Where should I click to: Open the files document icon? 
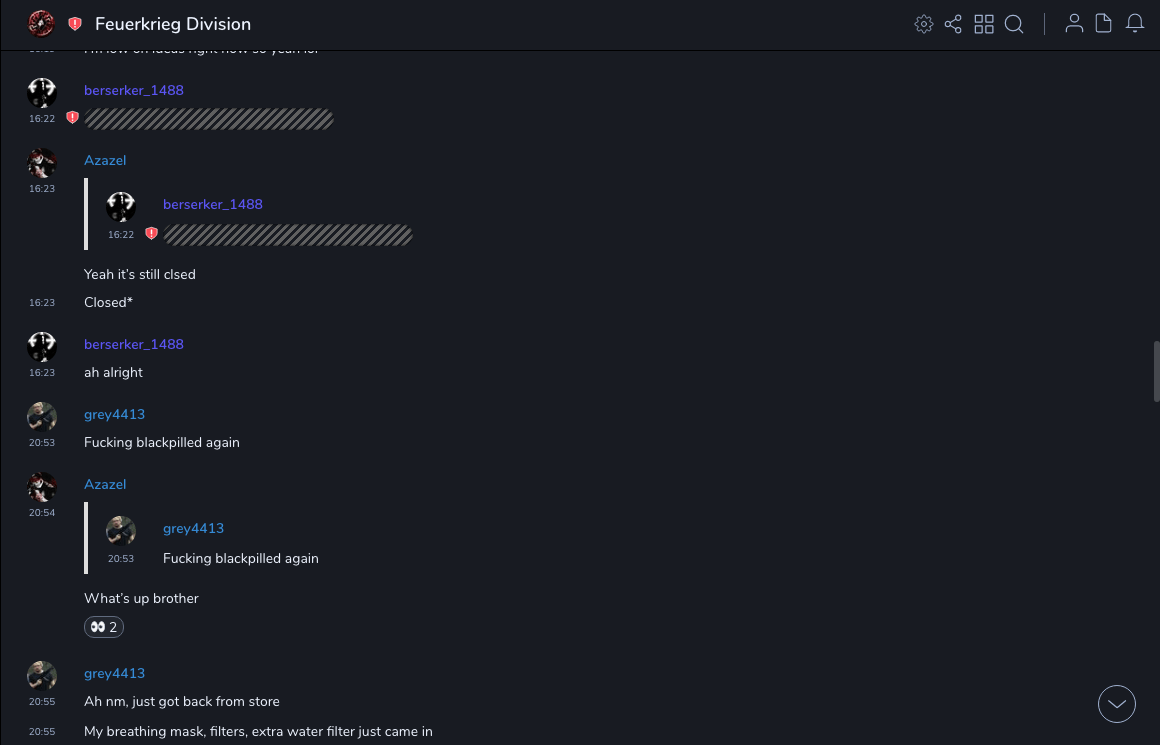click(1104, 24)
